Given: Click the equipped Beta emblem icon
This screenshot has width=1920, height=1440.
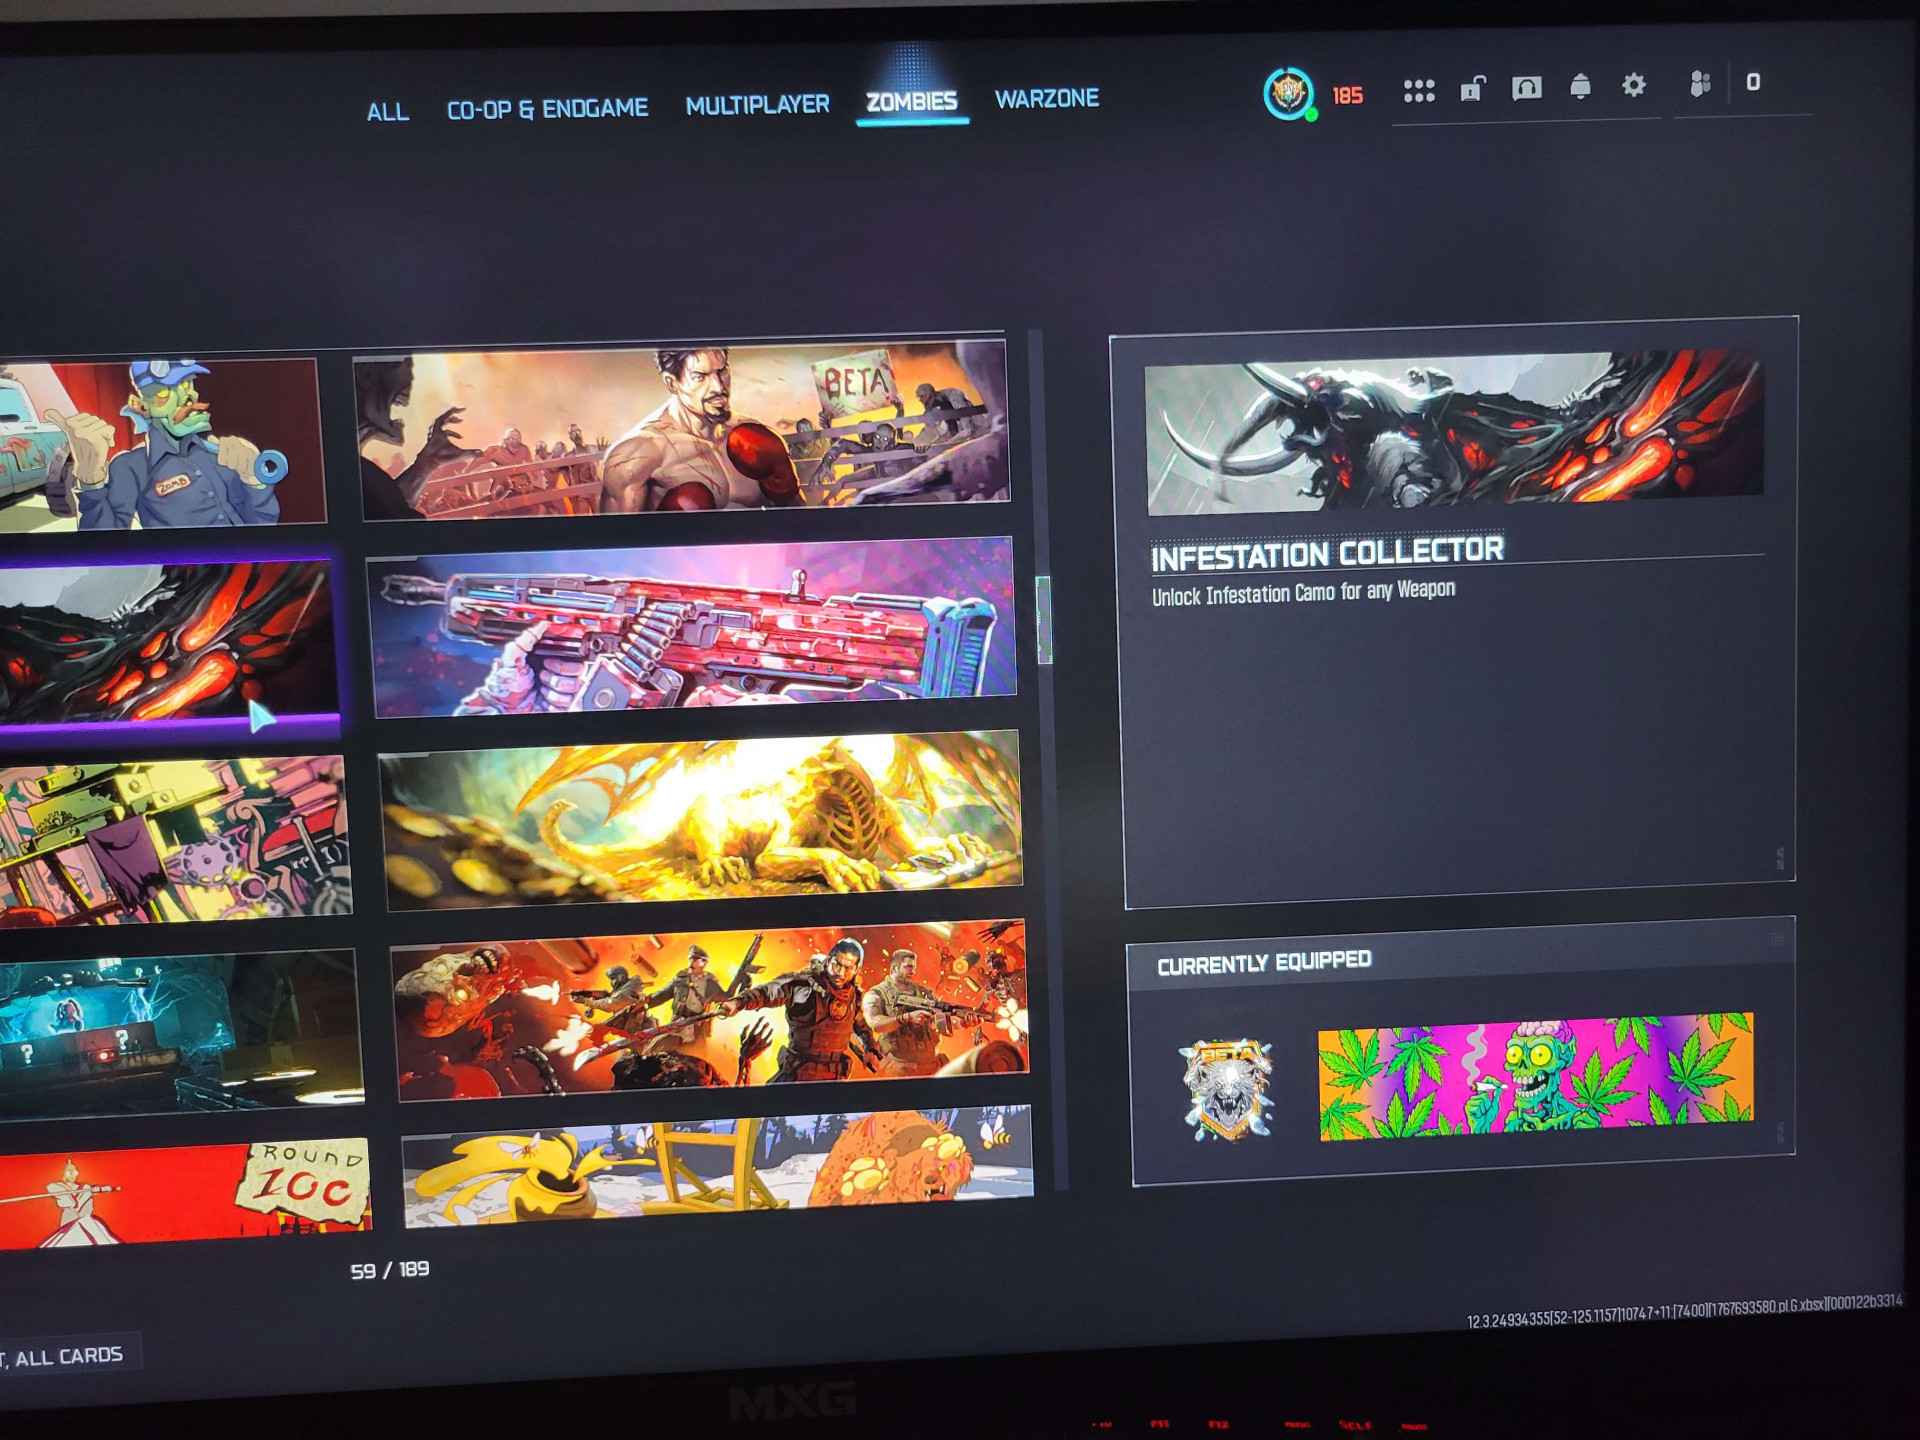Looking at the screenshot, I should pyautogui.click(x=1226, y=1090).
